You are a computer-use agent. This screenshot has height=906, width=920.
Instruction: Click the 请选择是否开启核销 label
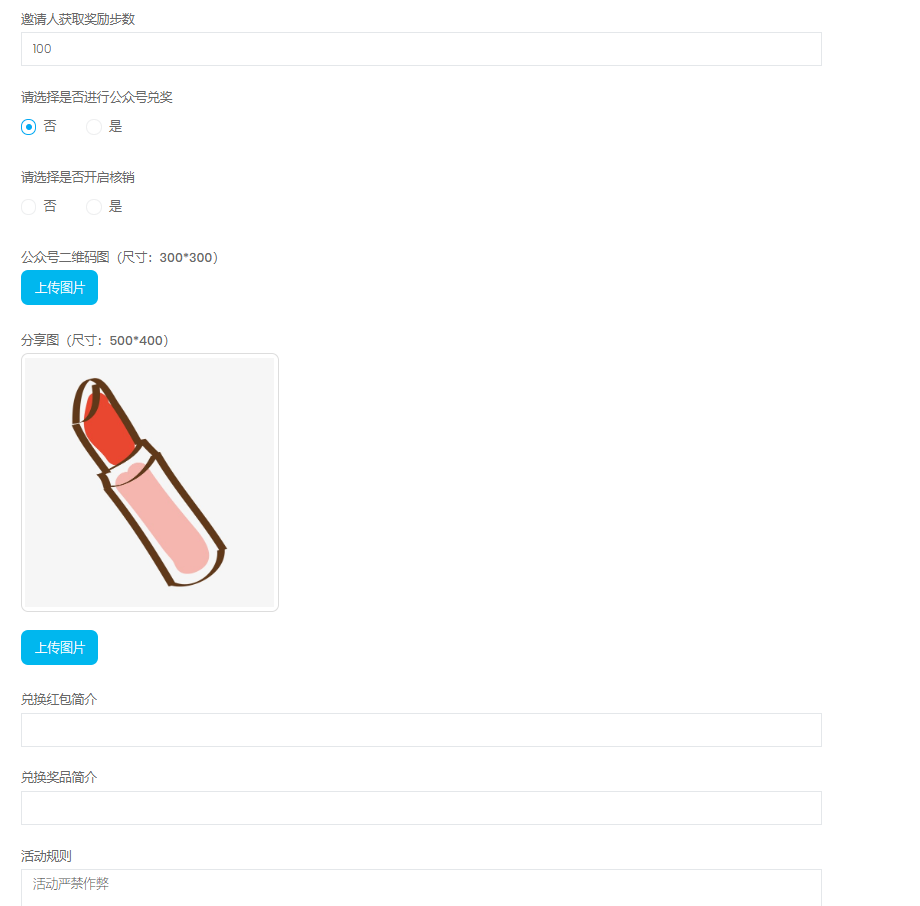pyautogui.click(x=78, y=177)
